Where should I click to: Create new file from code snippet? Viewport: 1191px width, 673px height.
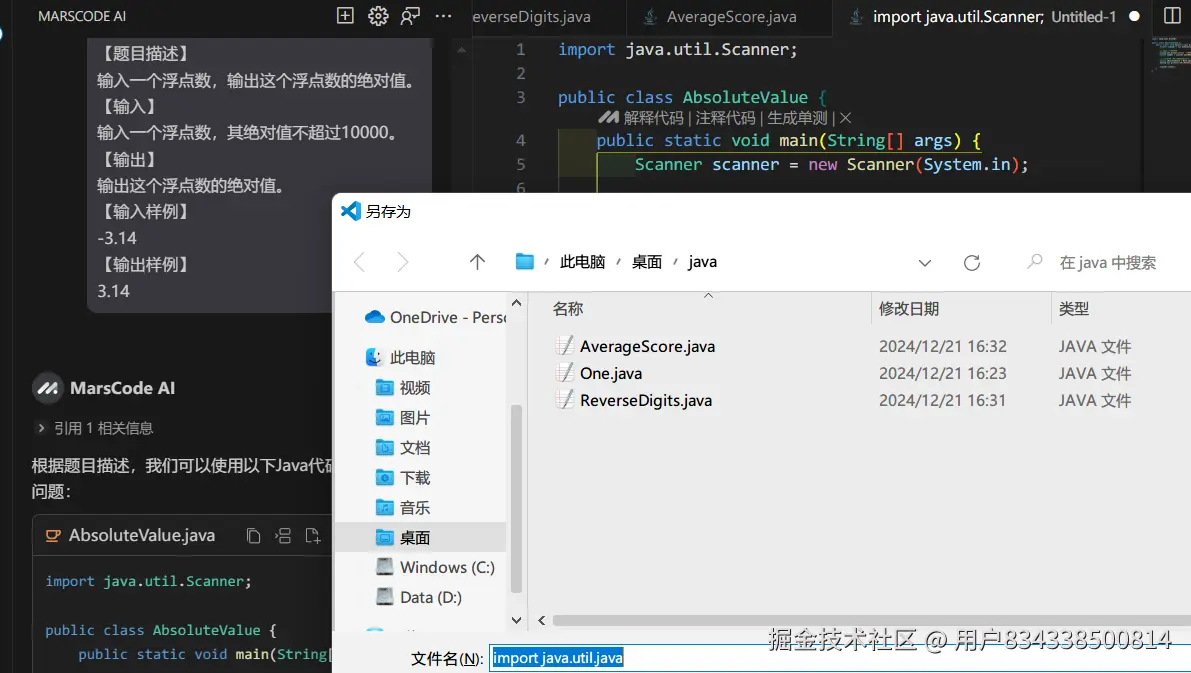click(313, 535)
